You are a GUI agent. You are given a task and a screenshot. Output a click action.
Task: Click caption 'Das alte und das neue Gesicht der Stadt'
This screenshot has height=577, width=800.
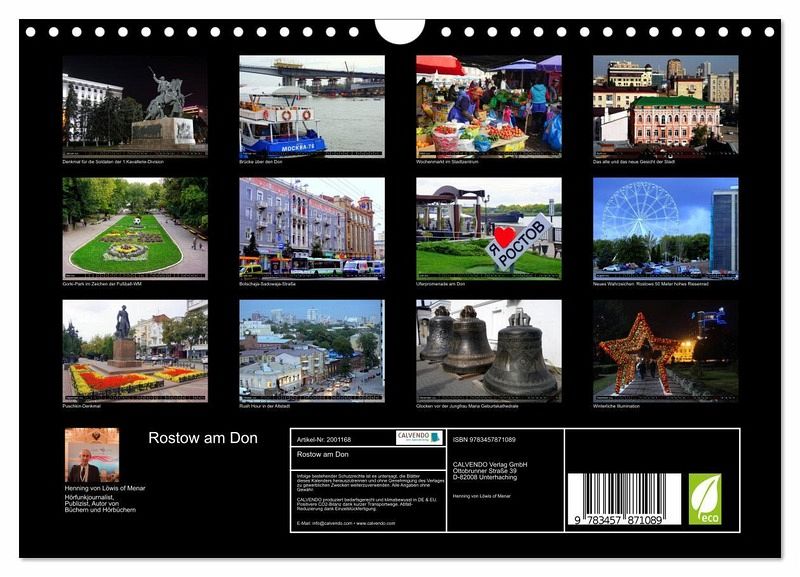point(634,162)
